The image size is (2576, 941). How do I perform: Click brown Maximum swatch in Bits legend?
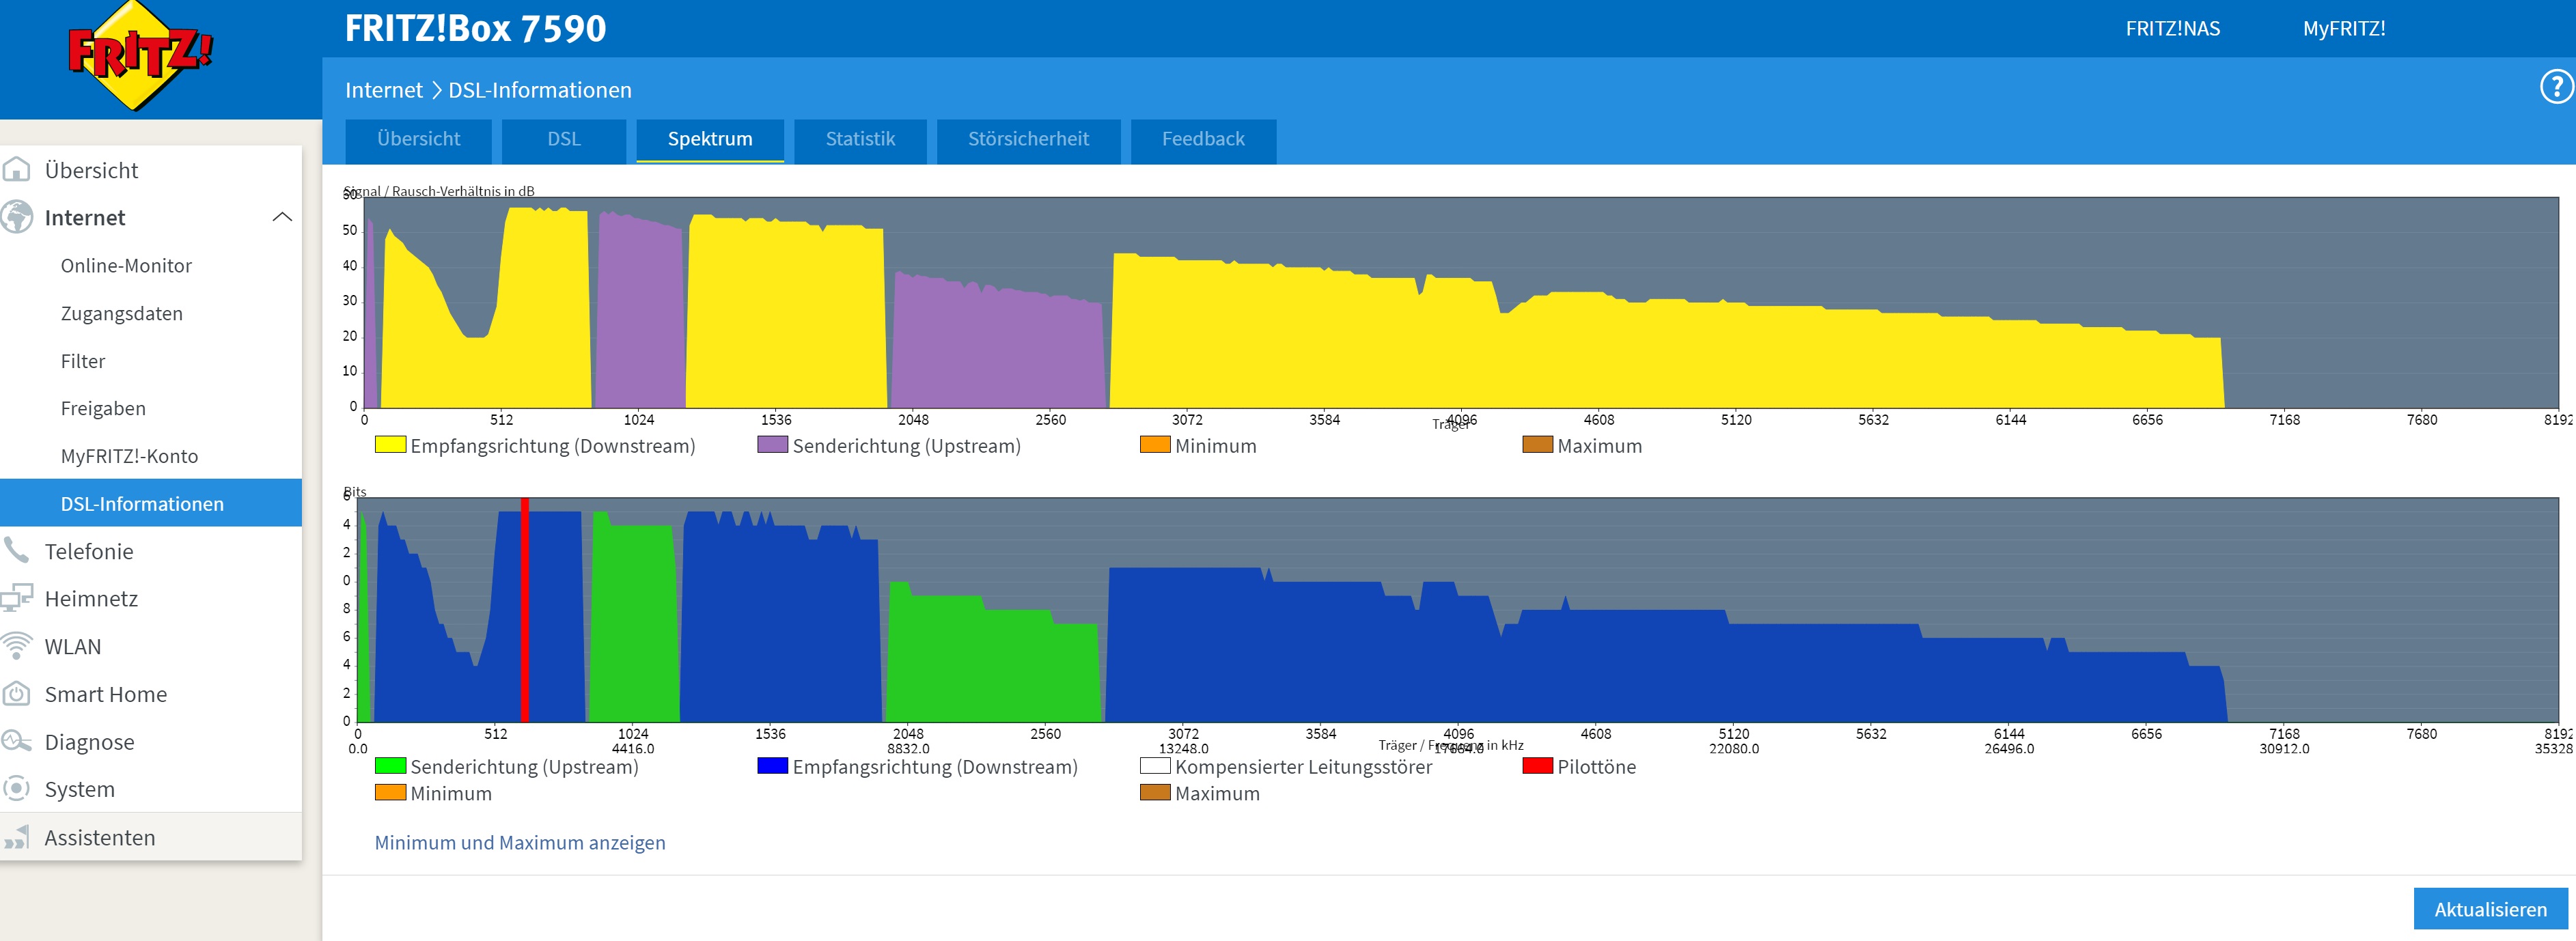(1155, 792)
